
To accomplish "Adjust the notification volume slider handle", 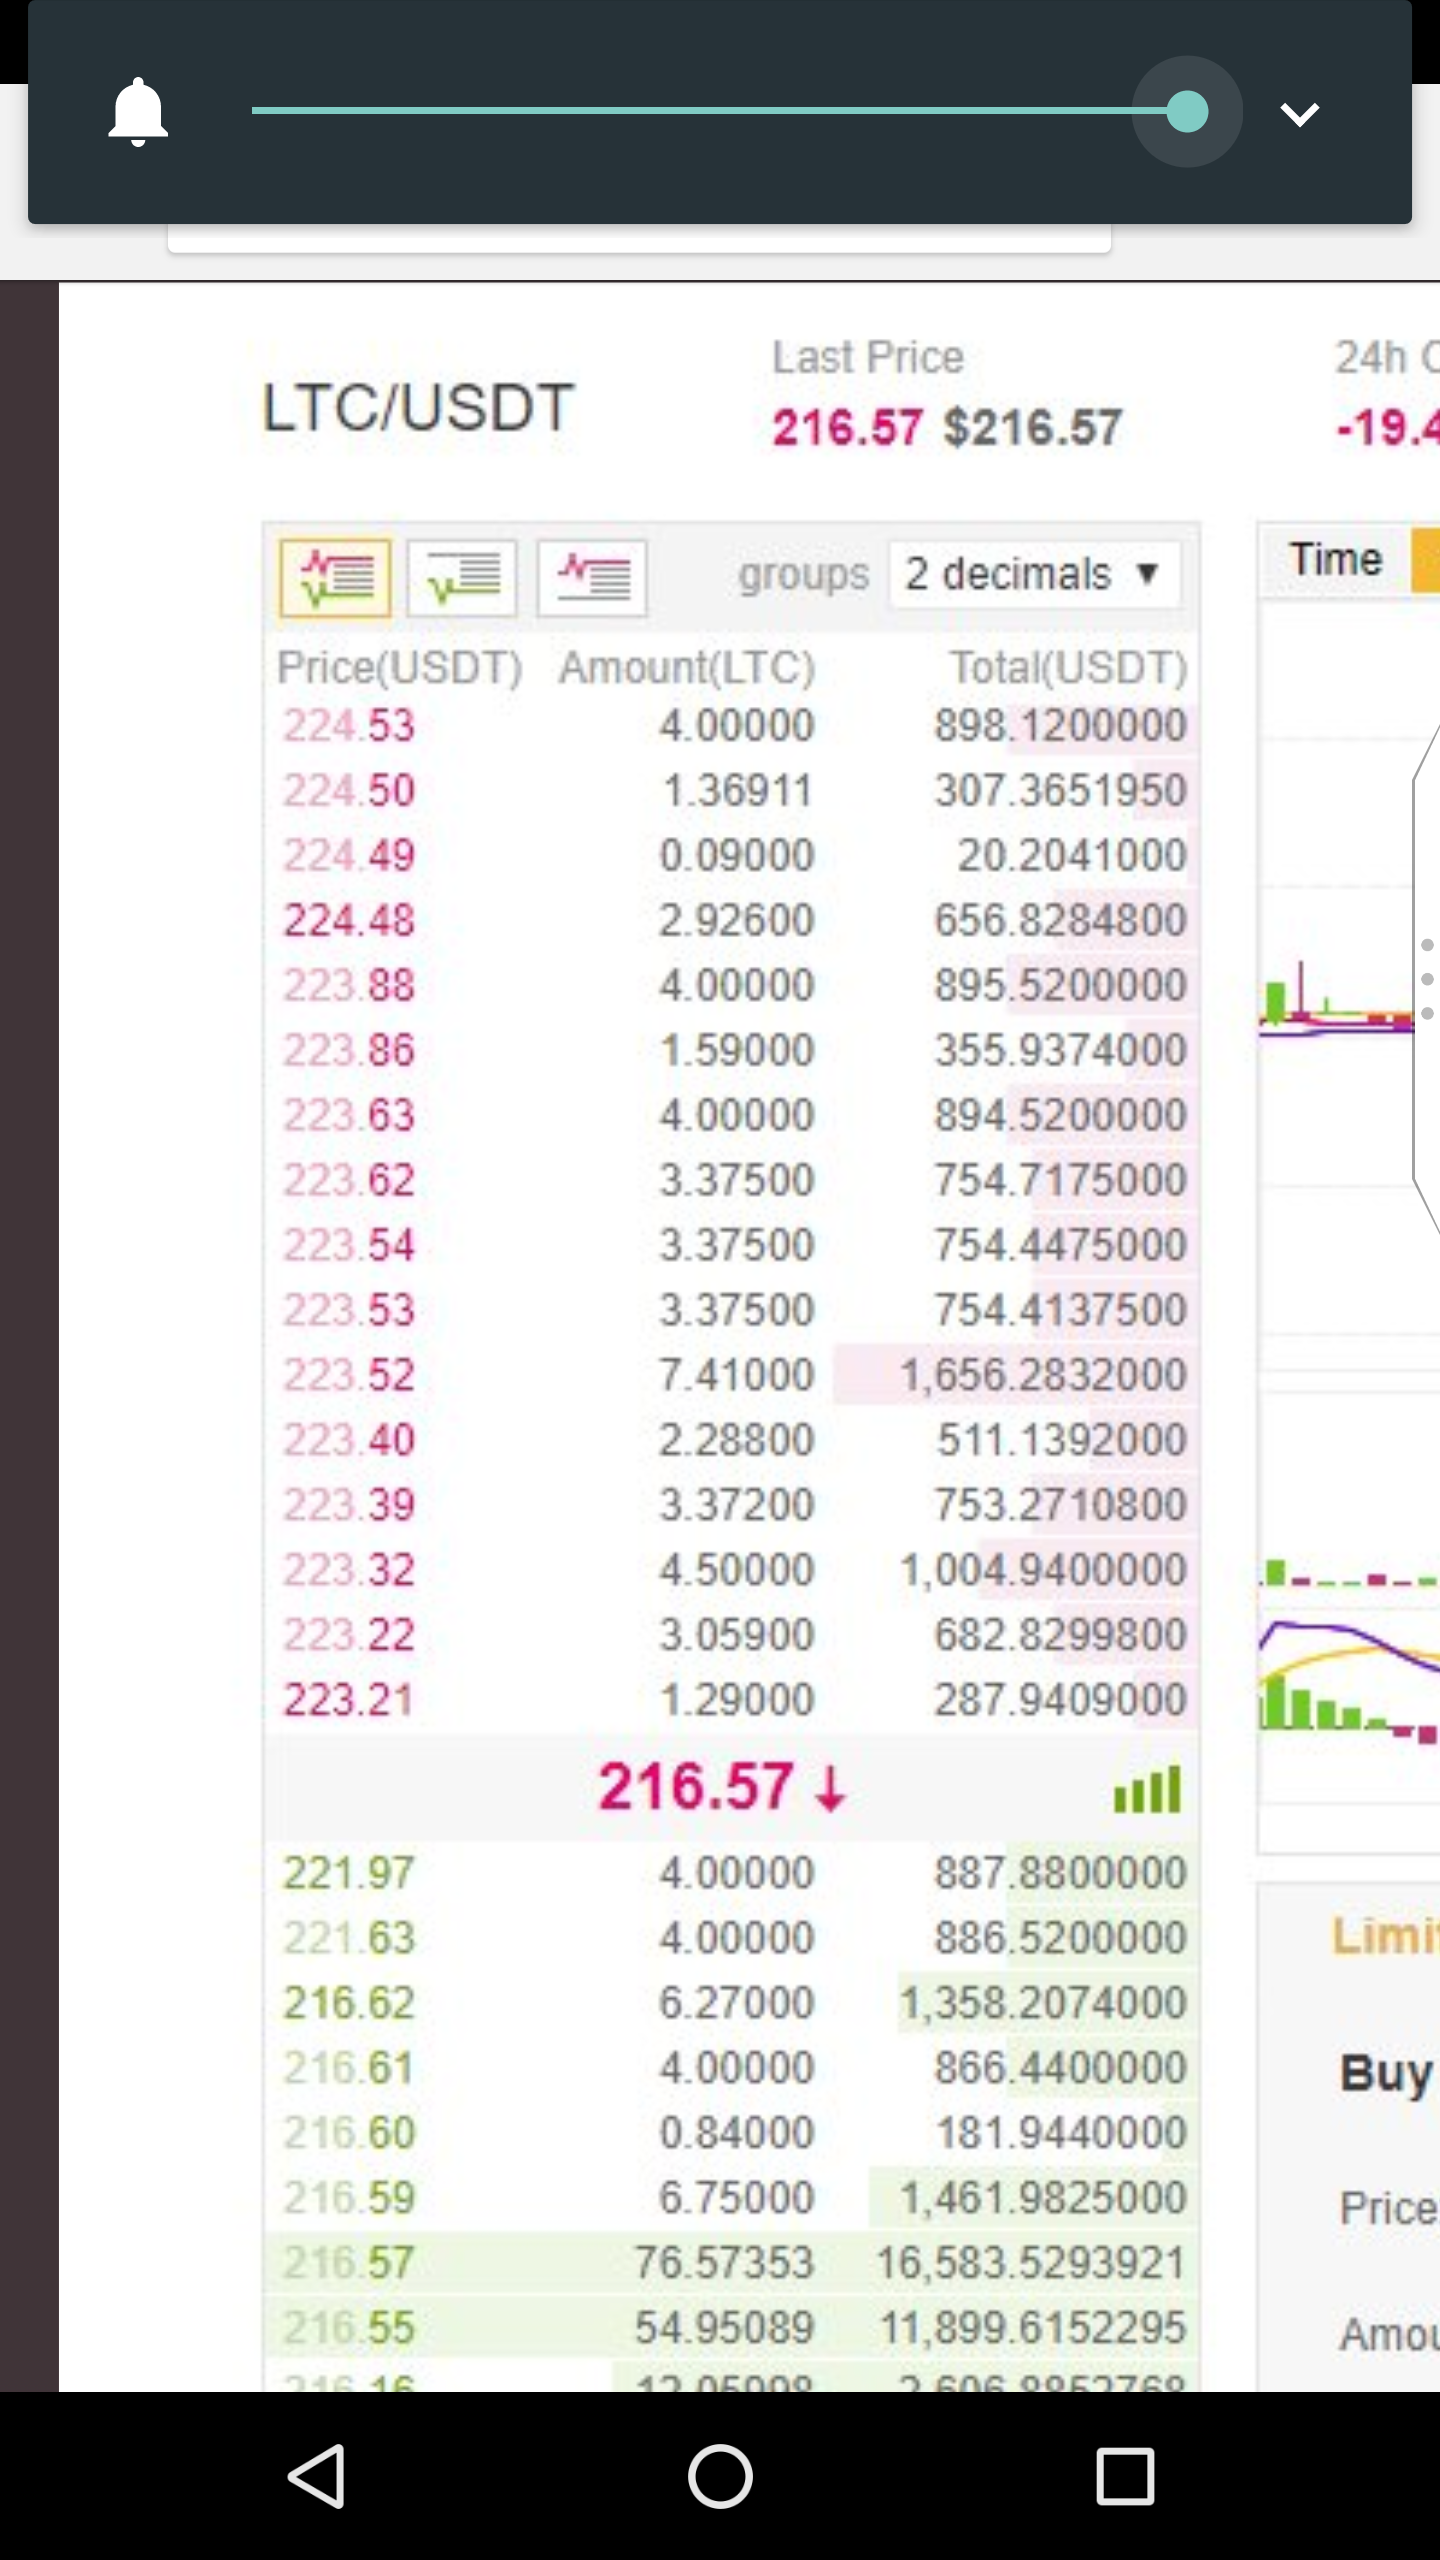I will click(1187, 112).
